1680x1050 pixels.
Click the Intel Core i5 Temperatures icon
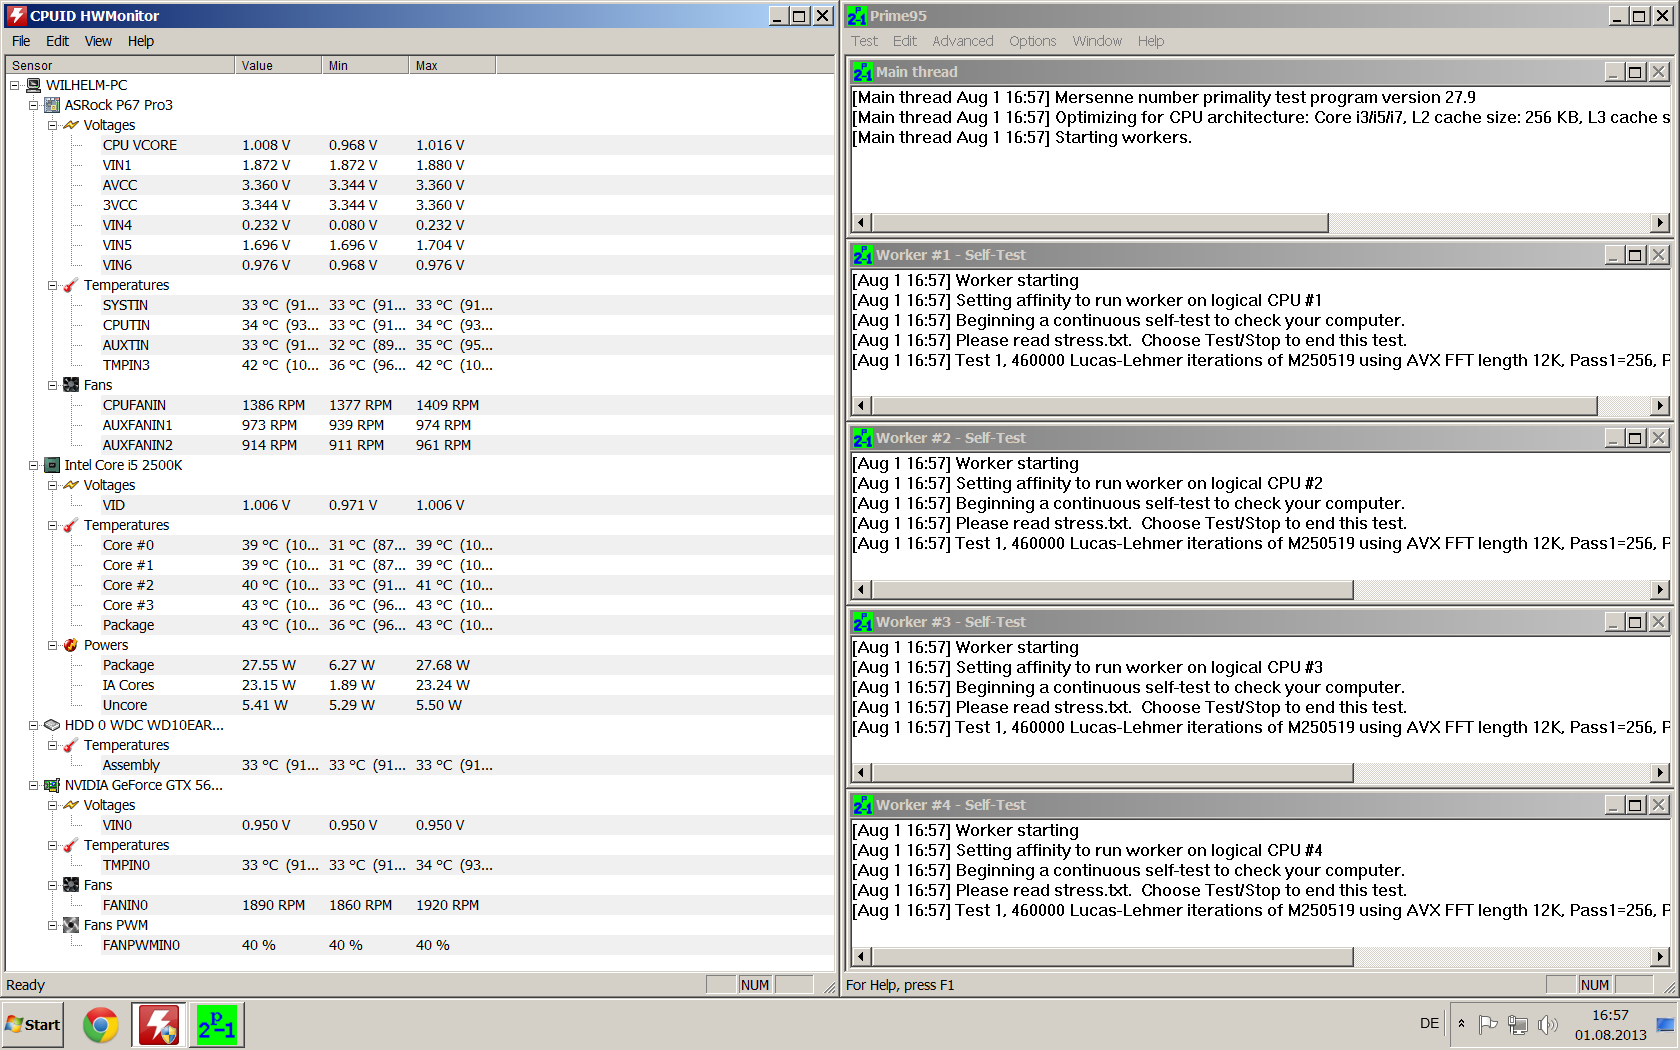(71, 525)
